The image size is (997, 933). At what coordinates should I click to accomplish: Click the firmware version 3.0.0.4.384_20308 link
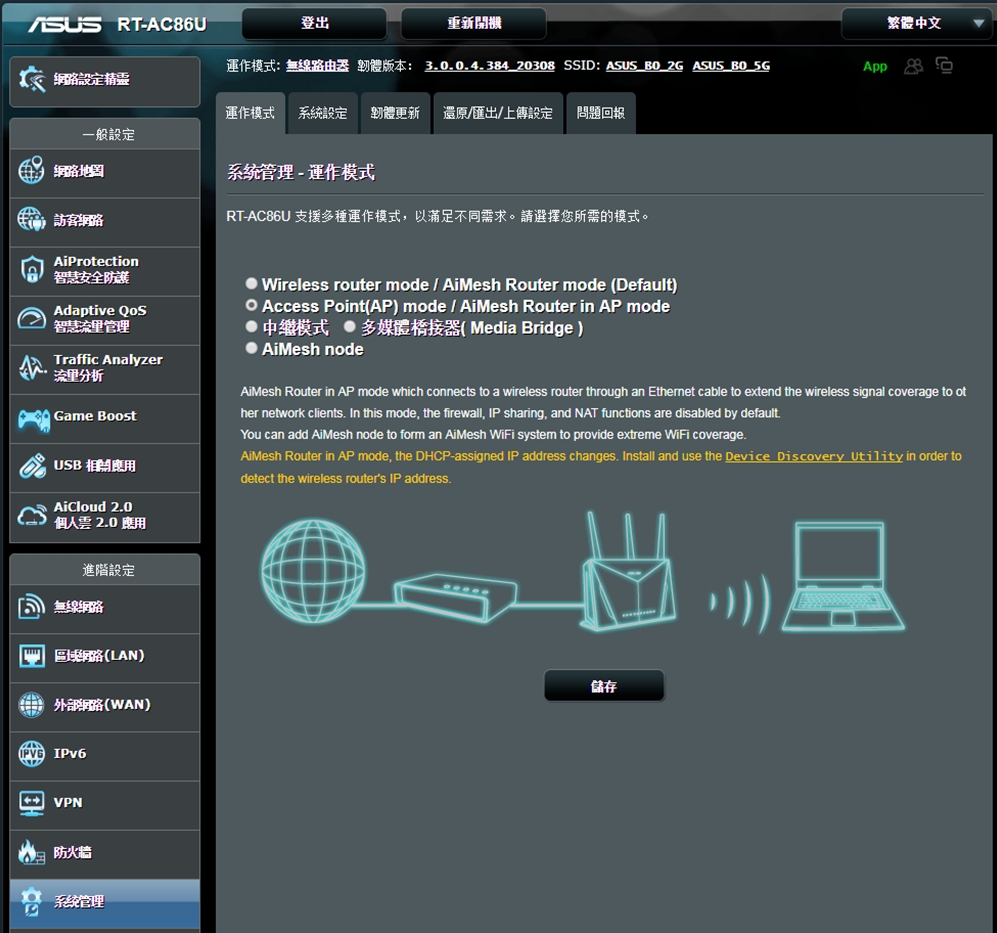(x=489, y=66)
